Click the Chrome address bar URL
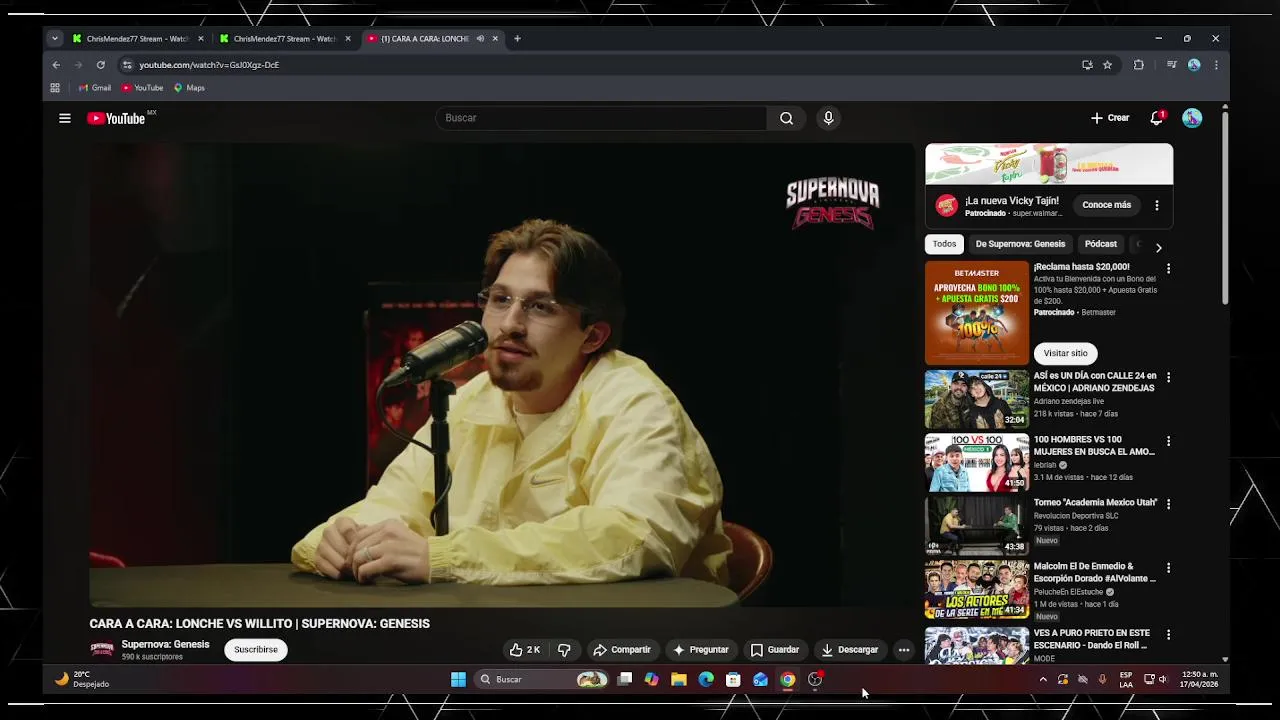Viewport: 1280px width, 720px height. point(209,65)
